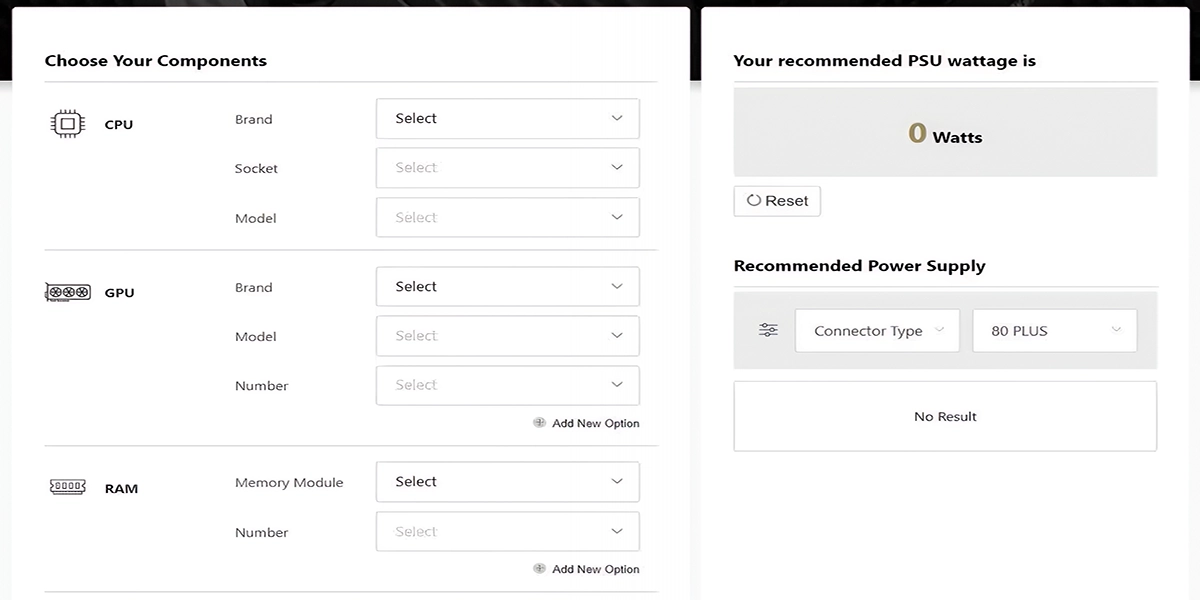Open the CPU Brand dropdown
The height and width of the screenshot is (600, 1200).
pos(507,118)
